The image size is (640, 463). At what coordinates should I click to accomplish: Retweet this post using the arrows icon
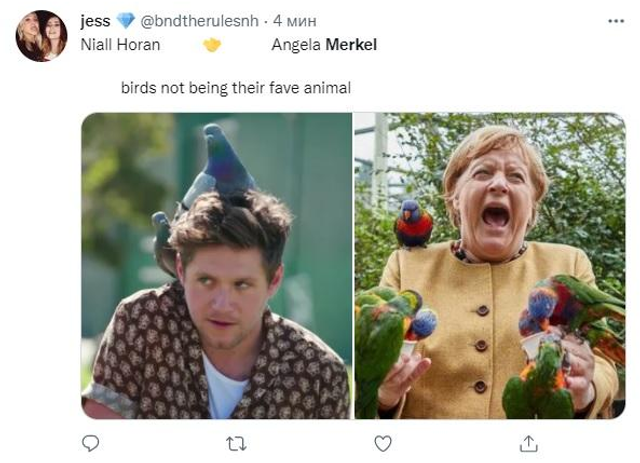pos(236,441)
